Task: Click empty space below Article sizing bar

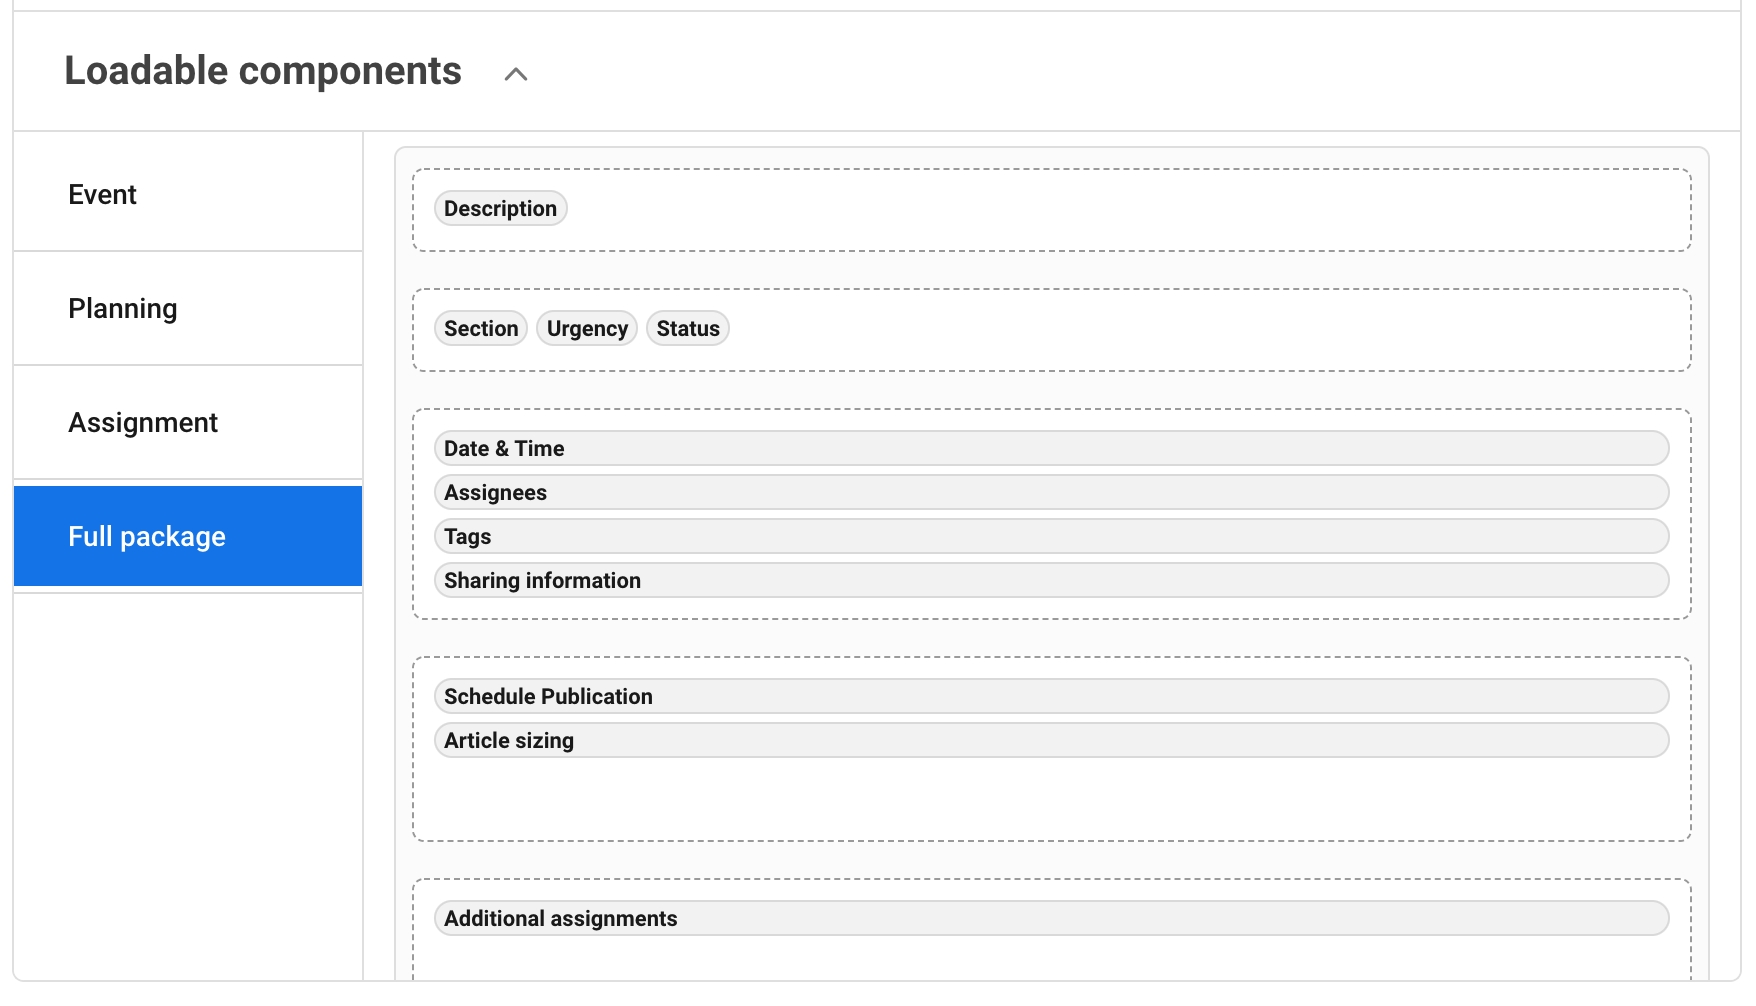Action: click(1050, 800)
